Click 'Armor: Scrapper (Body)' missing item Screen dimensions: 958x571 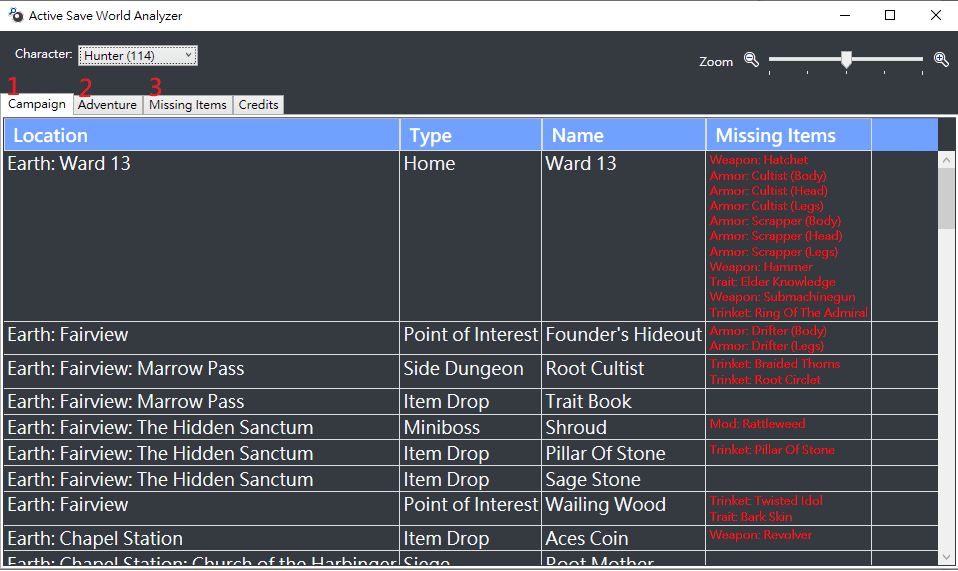click(x=775, y=220)
